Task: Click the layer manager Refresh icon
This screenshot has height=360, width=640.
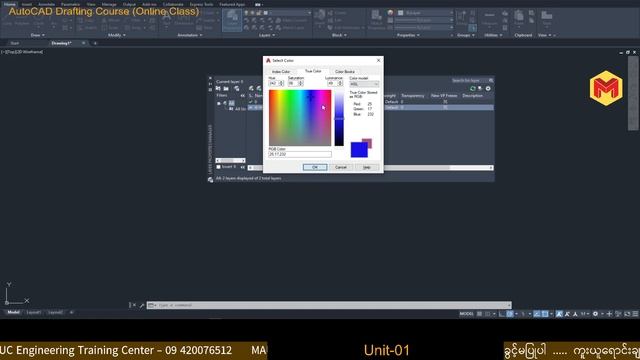Action: [x=473, y=88]
